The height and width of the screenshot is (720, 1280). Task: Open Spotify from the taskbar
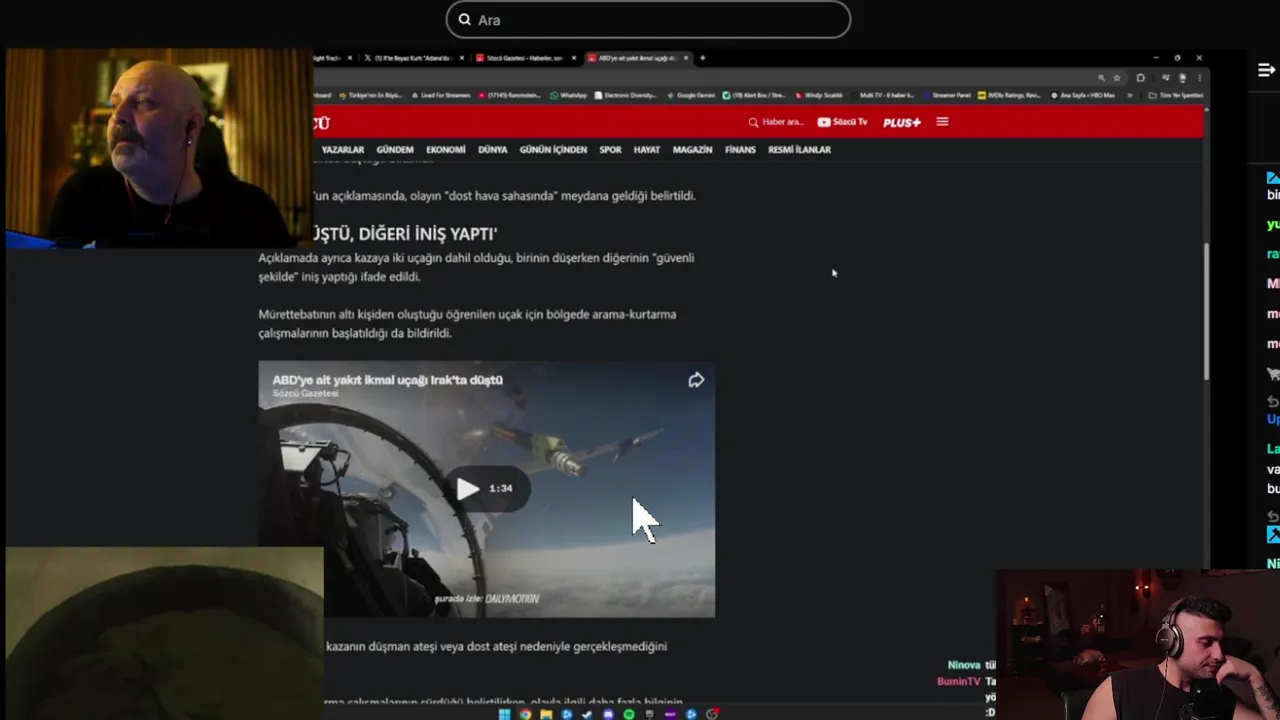[x=629, y=714]
